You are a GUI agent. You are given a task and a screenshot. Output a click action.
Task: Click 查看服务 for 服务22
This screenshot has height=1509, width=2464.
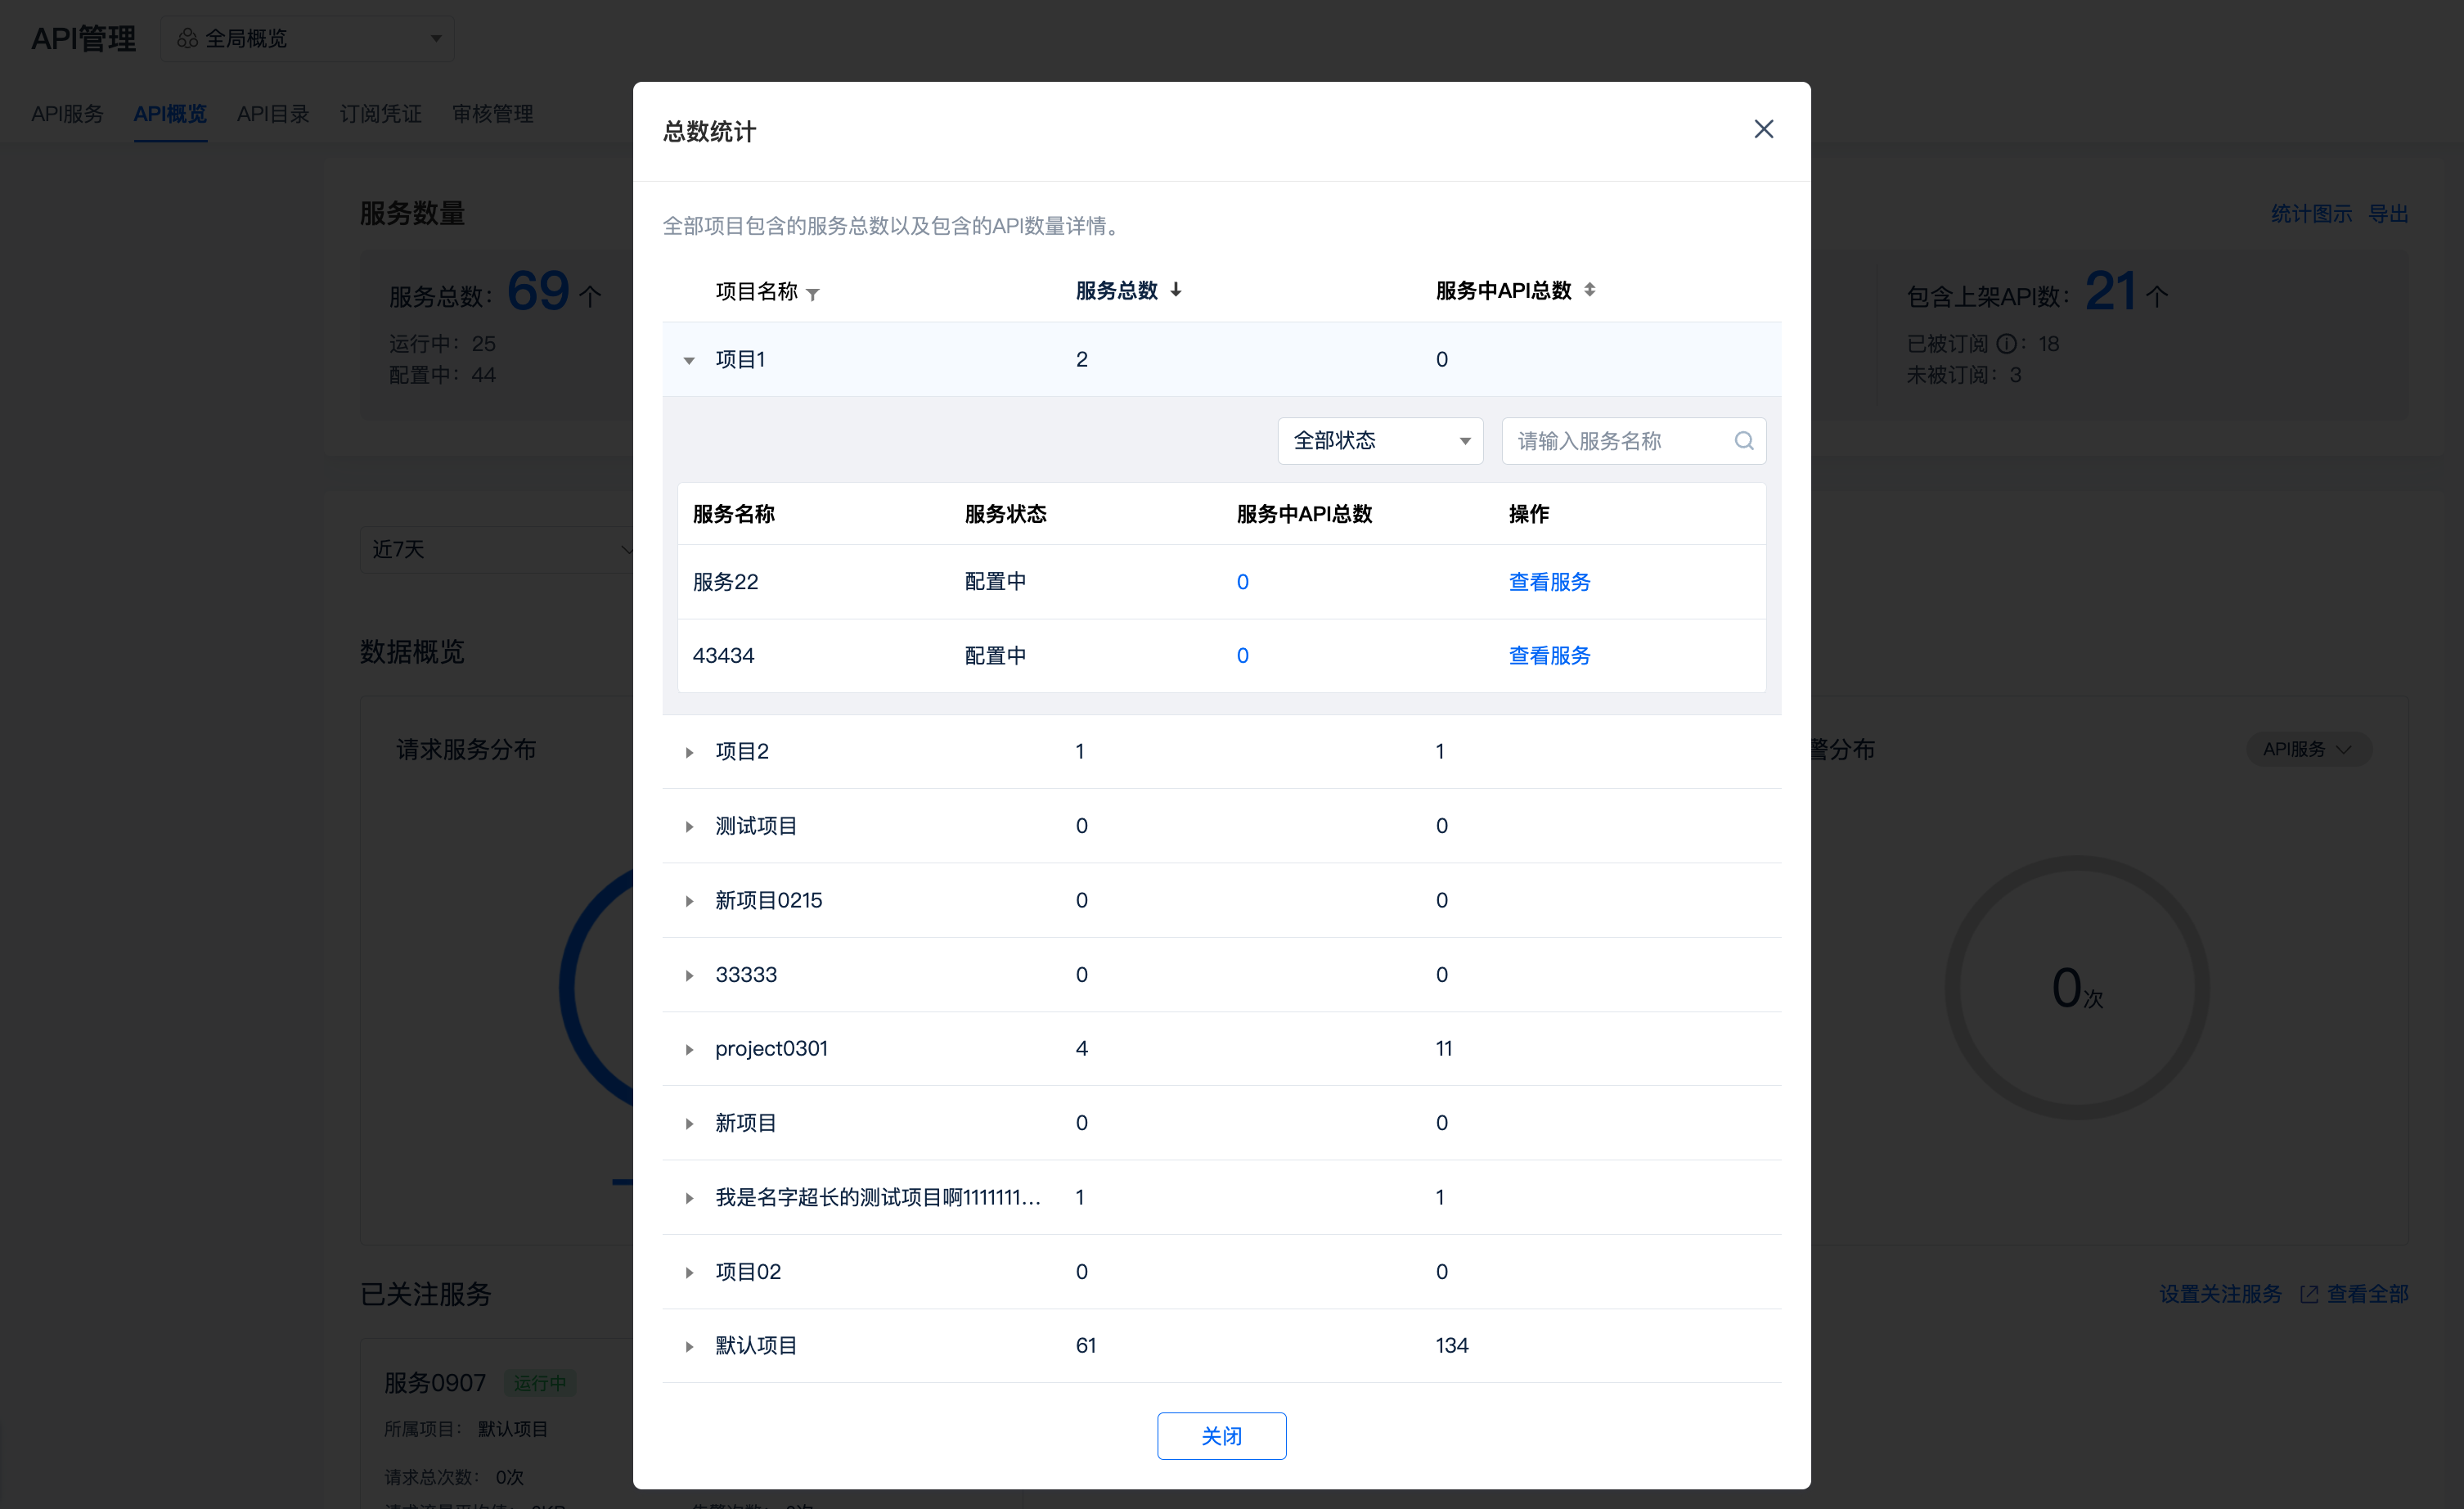coord(1549,582)
